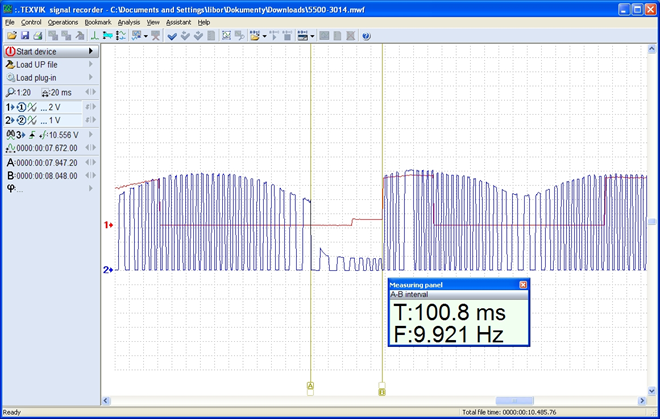Screen dimensions: 660x419
Task: Click the red channel 1 zero-level marker
Action: pos(109,225)
